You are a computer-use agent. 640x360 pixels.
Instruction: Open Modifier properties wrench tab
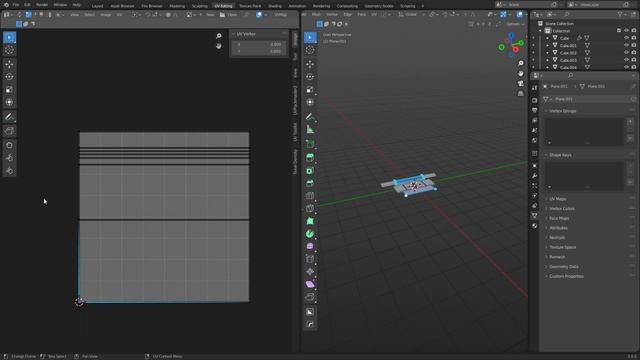535,176
